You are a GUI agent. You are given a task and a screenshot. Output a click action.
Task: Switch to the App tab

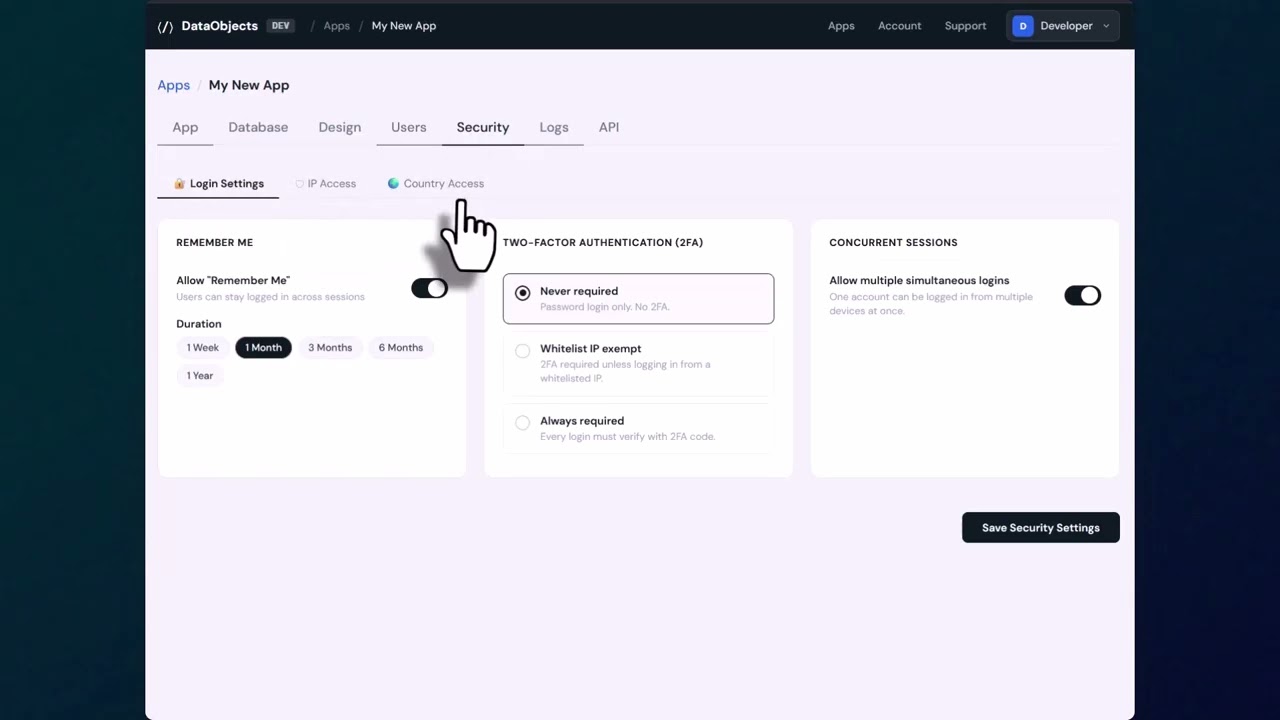tap(185, 128)
